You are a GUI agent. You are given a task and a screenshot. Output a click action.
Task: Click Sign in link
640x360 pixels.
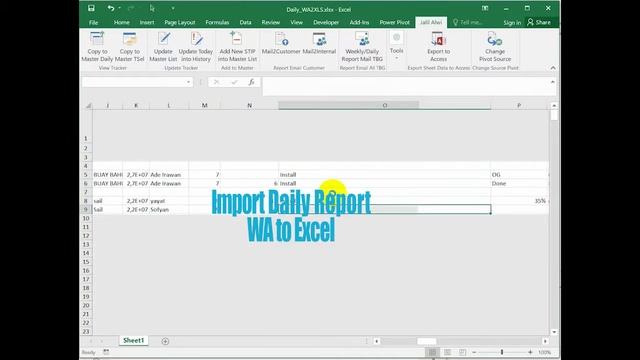coord(512,22)
